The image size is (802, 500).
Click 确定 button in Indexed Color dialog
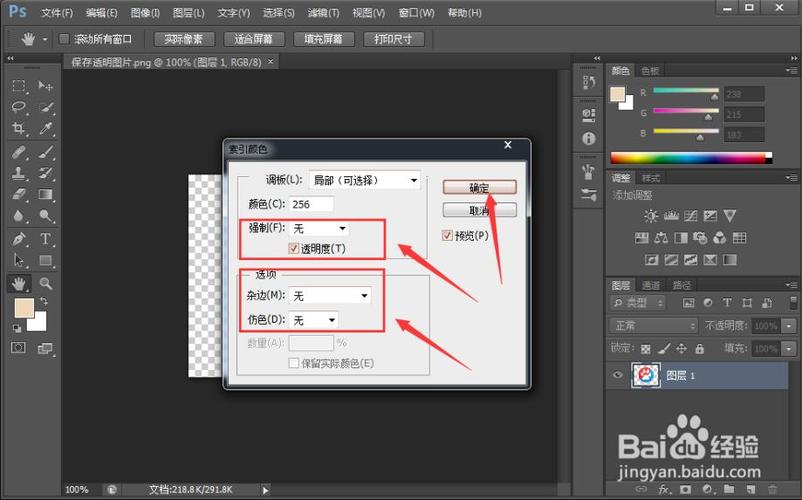tap(479, 188)
